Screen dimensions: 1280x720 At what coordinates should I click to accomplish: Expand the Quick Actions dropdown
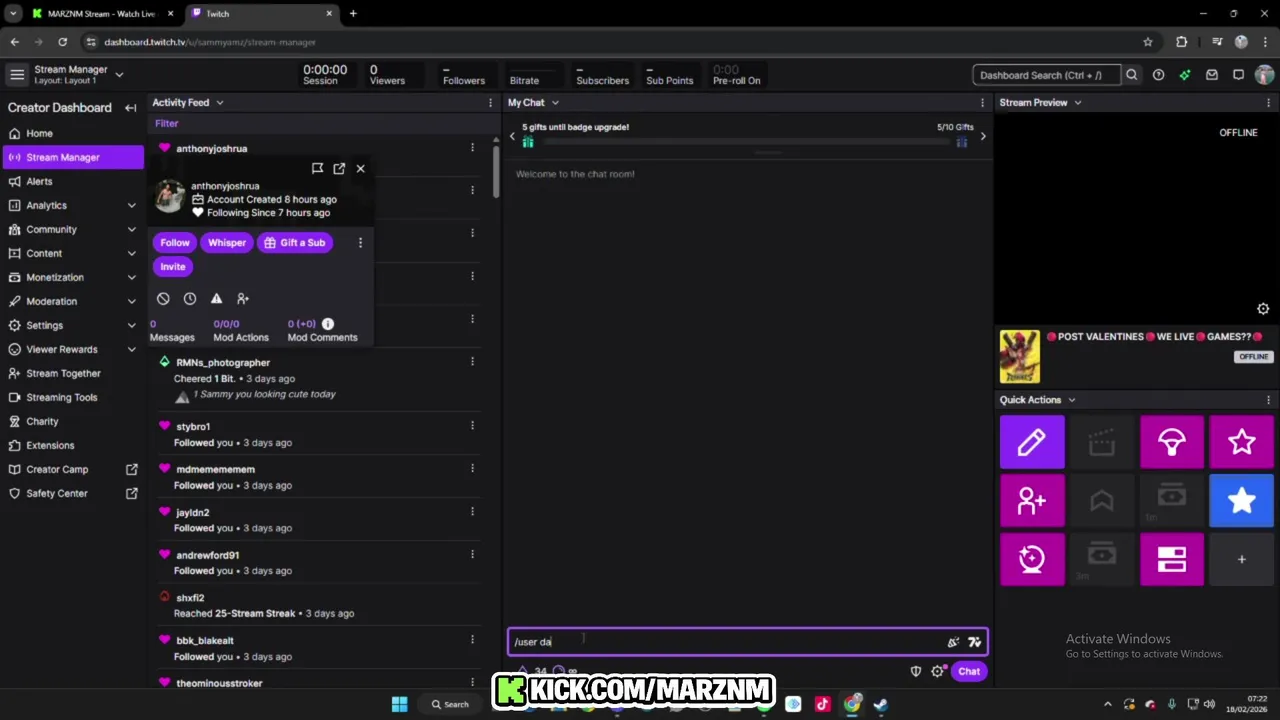[x=1071, y=400]
